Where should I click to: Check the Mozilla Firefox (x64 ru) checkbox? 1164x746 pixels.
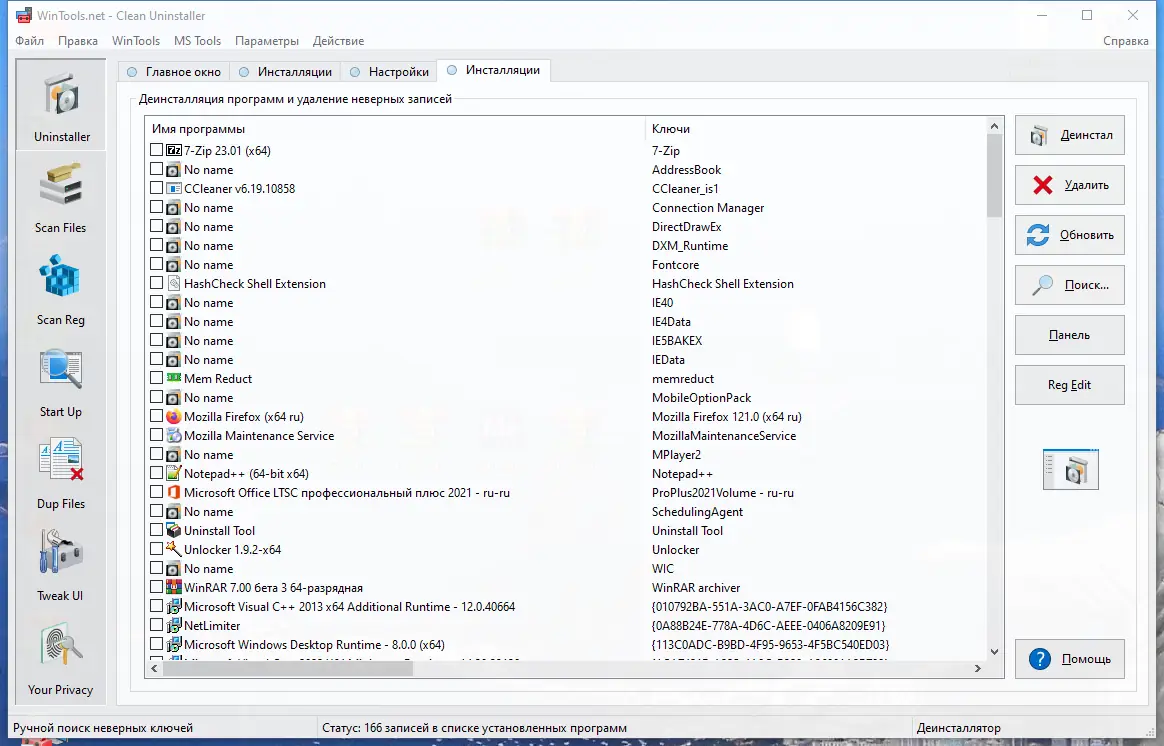157,416
